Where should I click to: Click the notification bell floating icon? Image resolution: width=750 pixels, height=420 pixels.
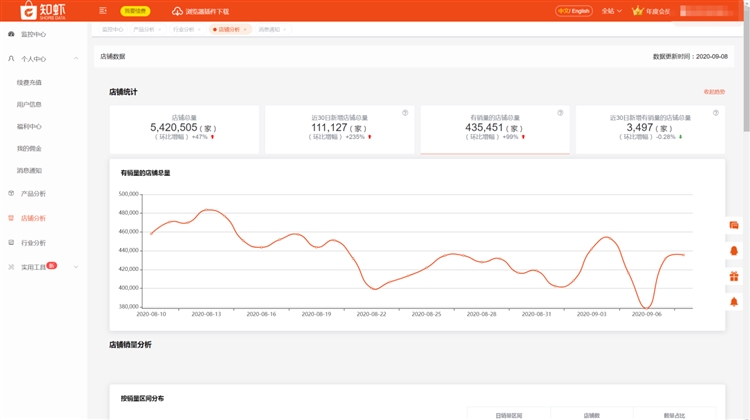point(734,301)
